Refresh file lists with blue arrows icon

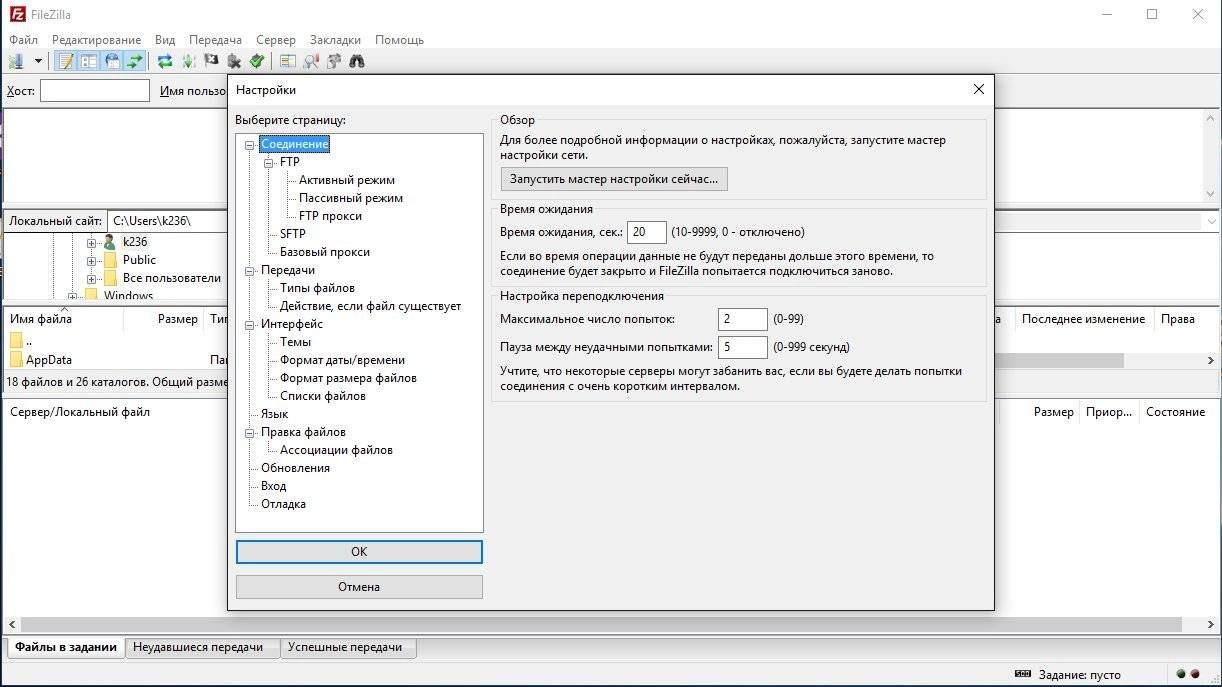coord(165,61)
